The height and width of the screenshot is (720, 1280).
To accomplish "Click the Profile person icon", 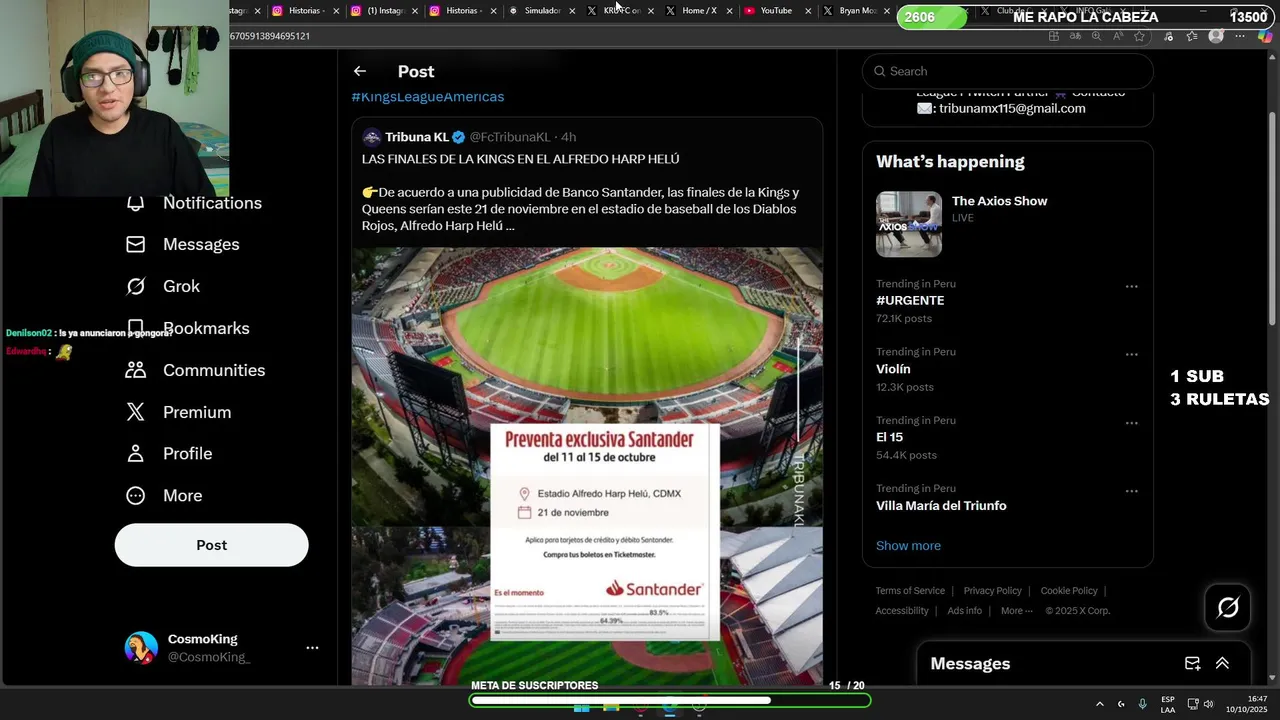I will click(x=135, y=454).
